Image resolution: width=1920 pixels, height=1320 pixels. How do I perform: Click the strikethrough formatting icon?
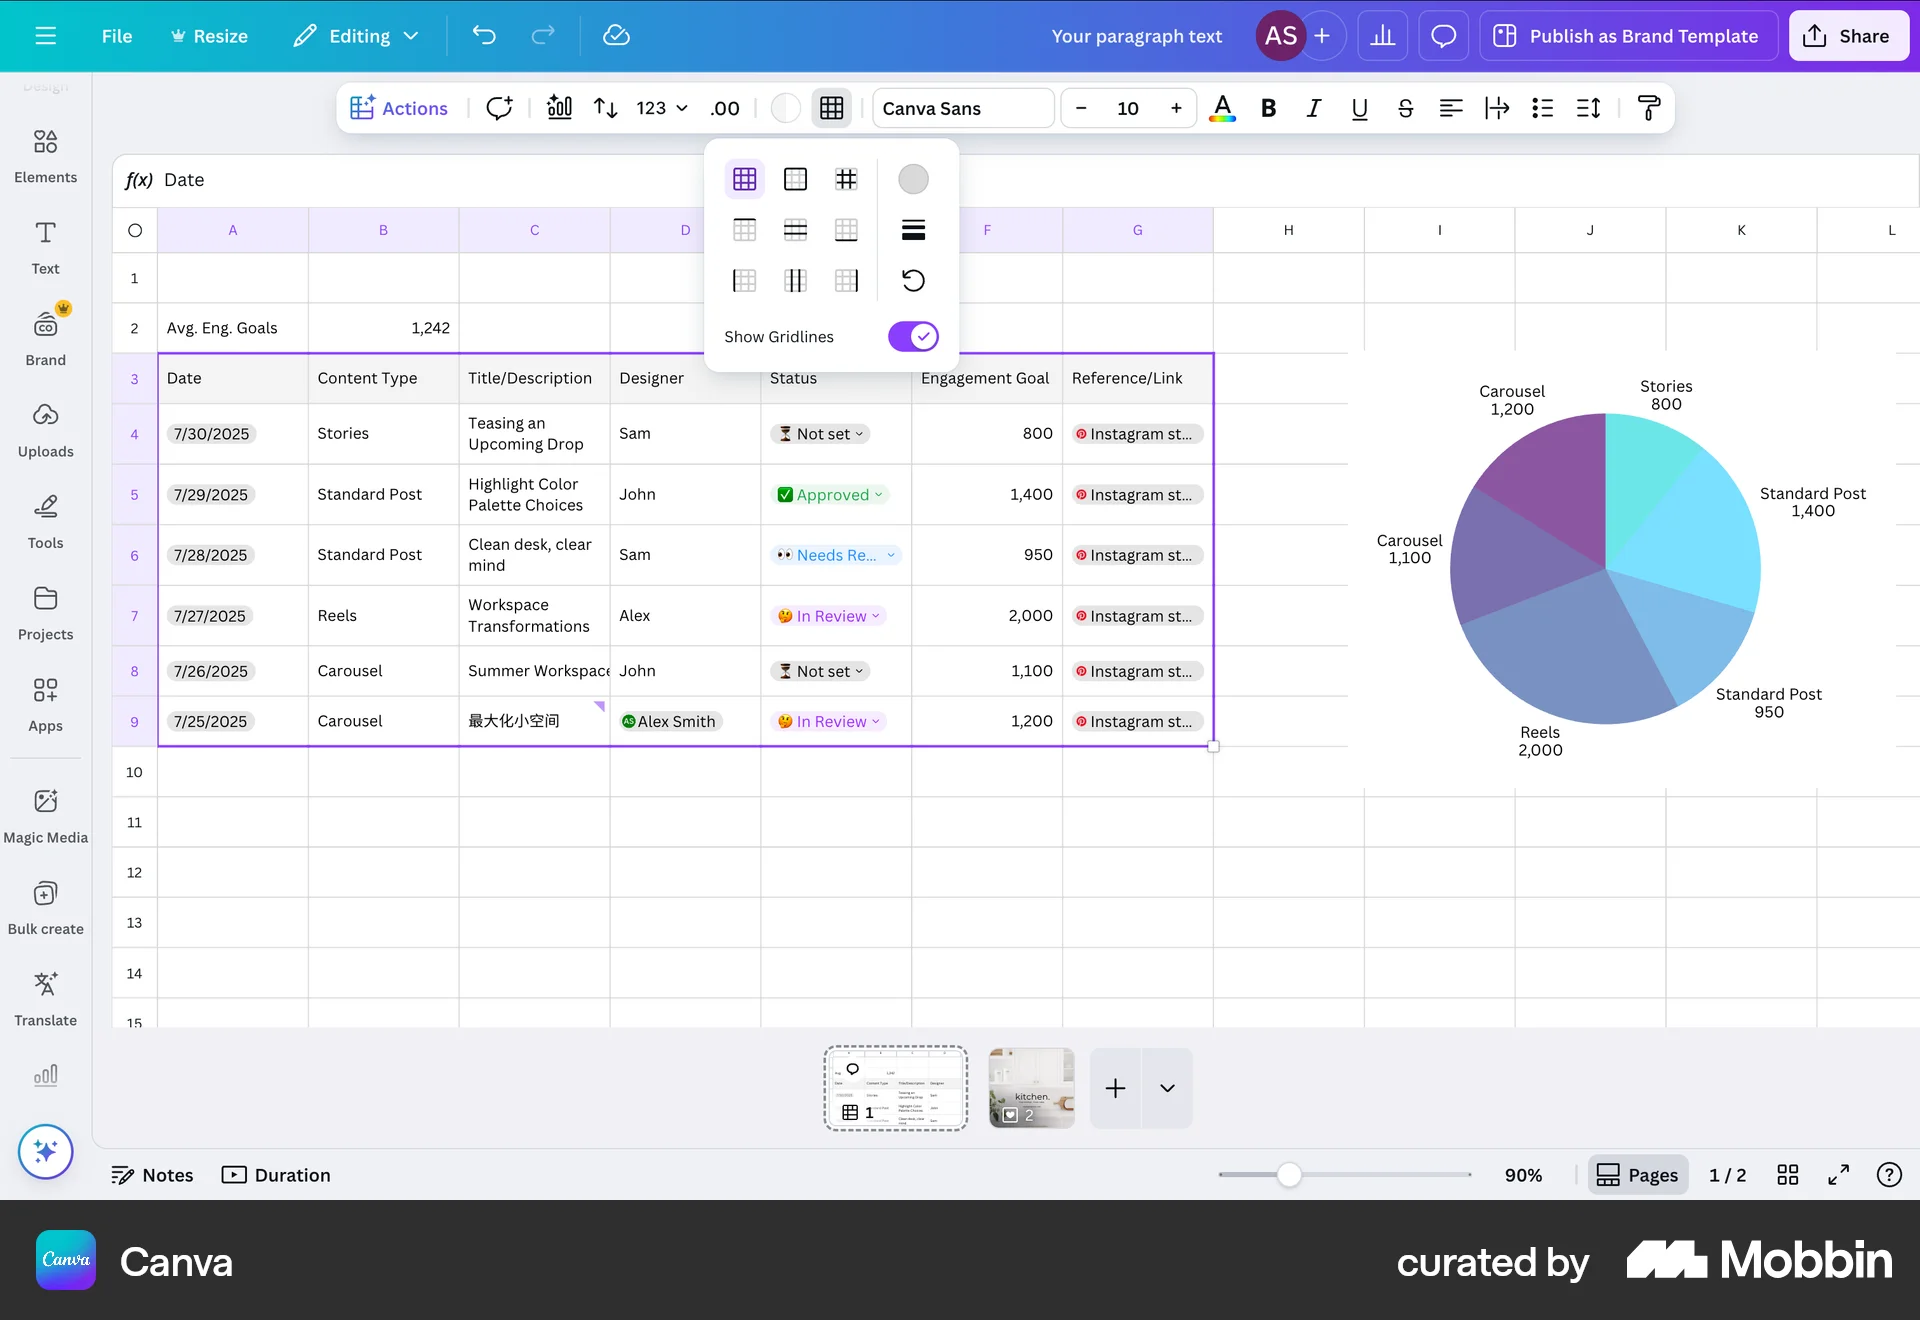tap(1405, 108)
